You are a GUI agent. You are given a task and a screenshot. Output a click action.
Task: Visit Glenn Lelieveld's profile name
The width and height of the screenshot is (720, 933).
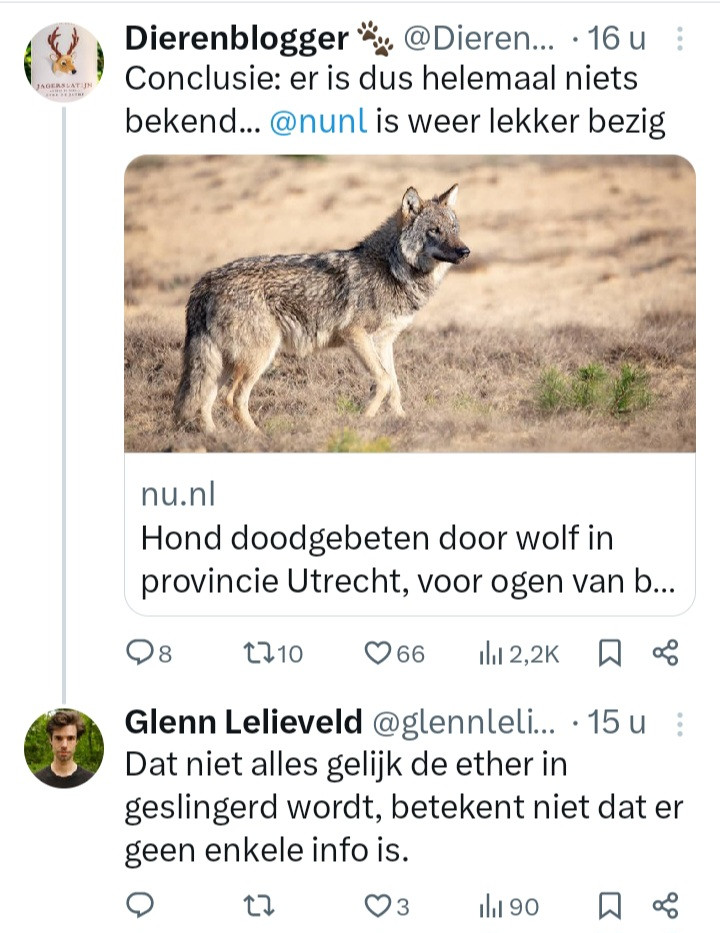[243, 722]
